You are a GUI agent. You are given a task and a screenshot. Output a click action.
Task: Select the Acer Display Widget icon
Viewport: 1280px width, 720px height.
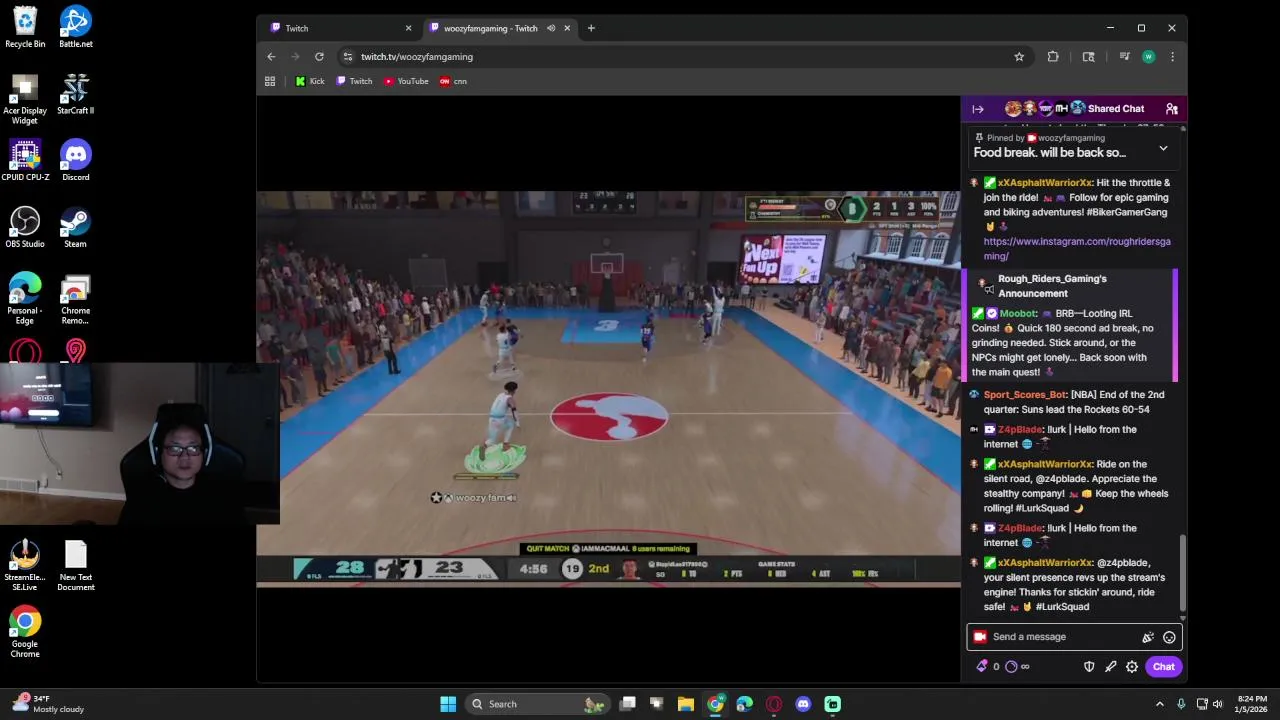click(25, 100)
